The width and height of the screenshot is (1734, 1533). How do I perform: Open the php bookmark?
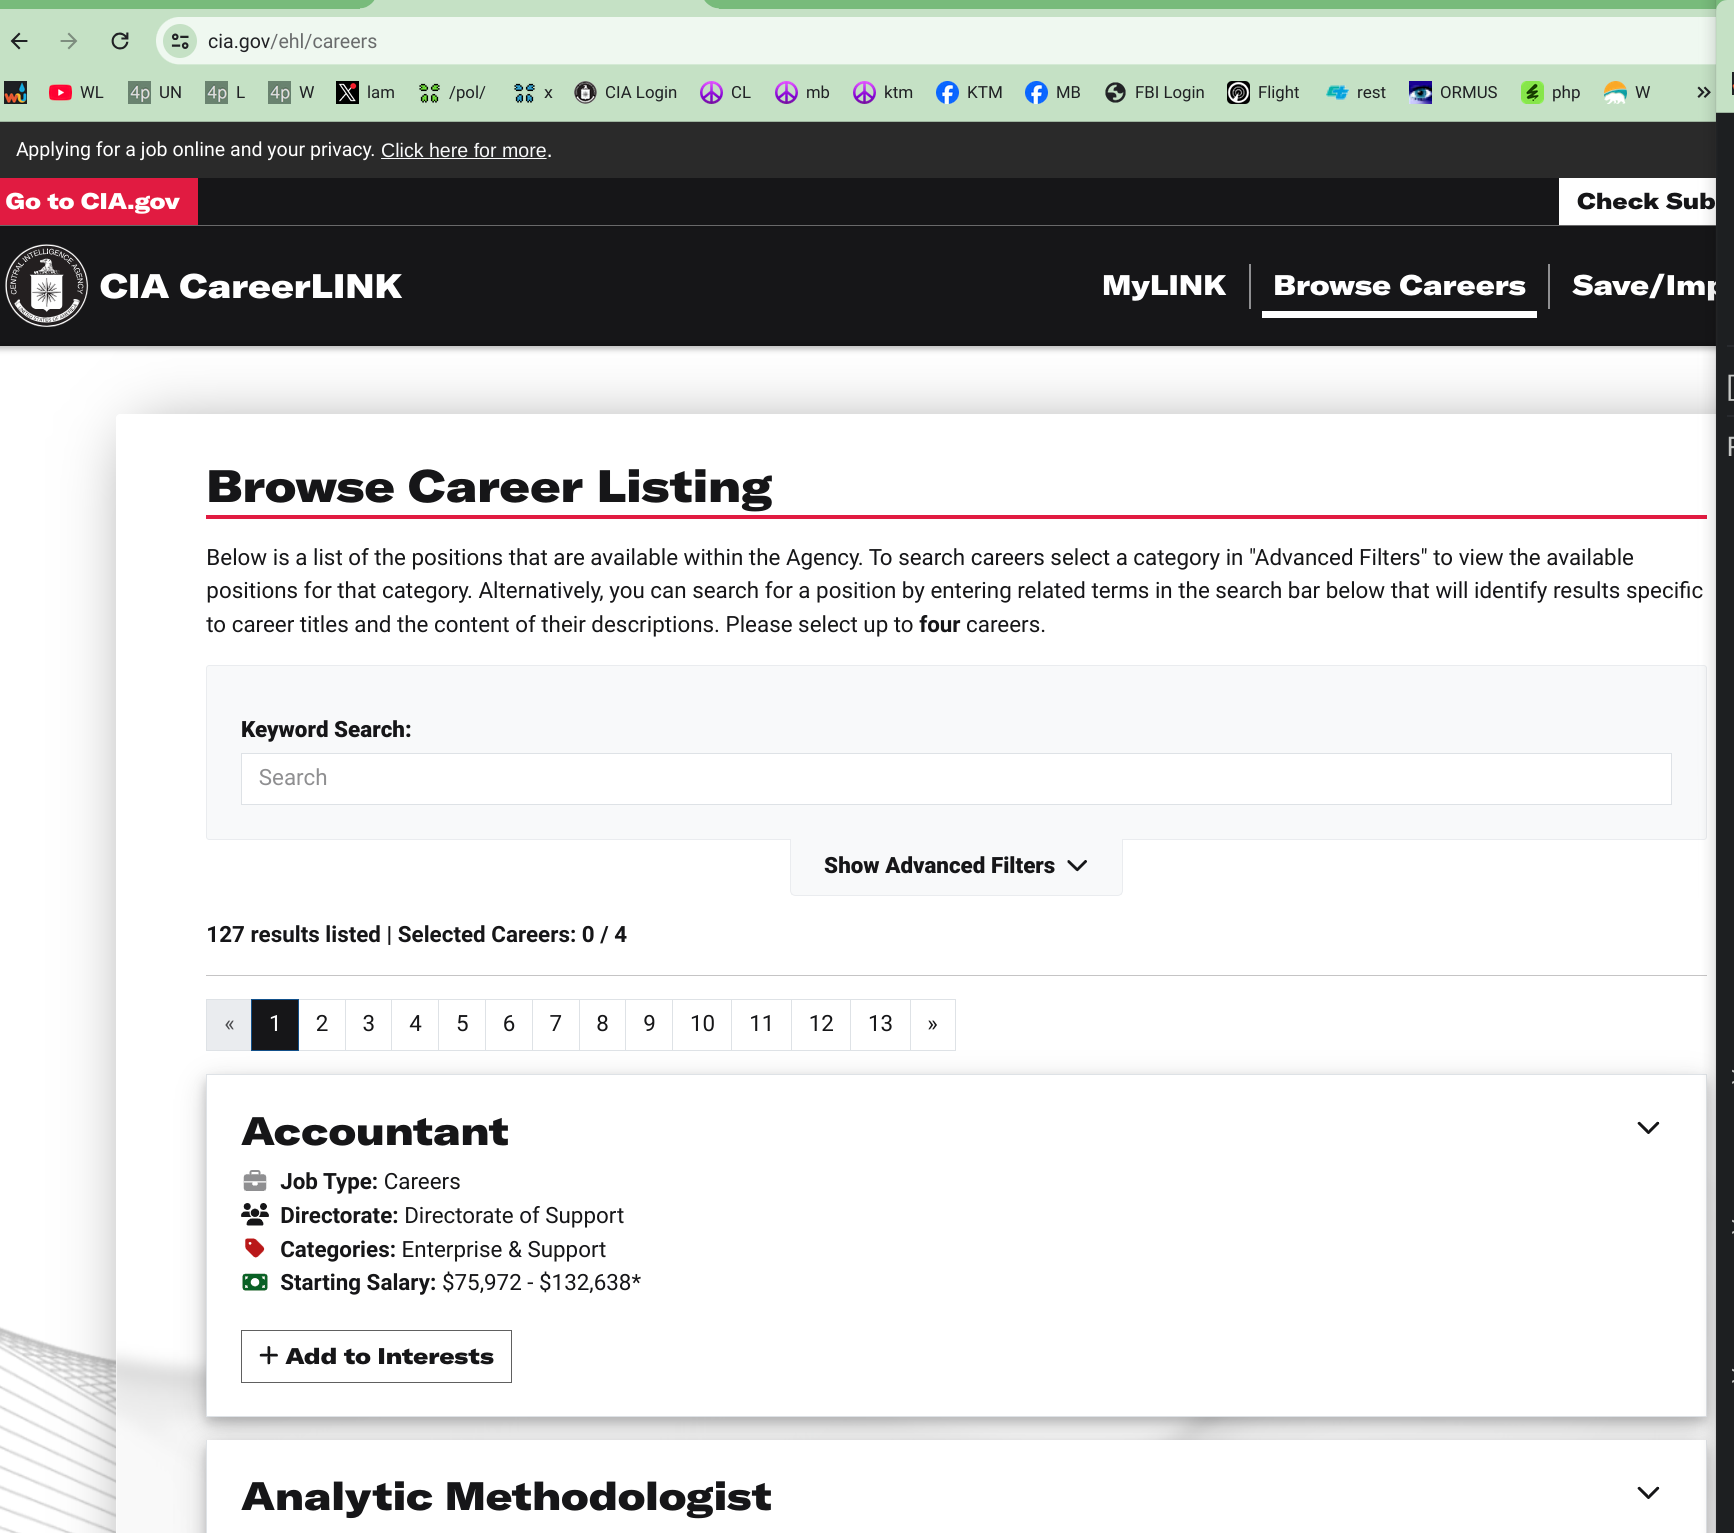pos(1551,93)
